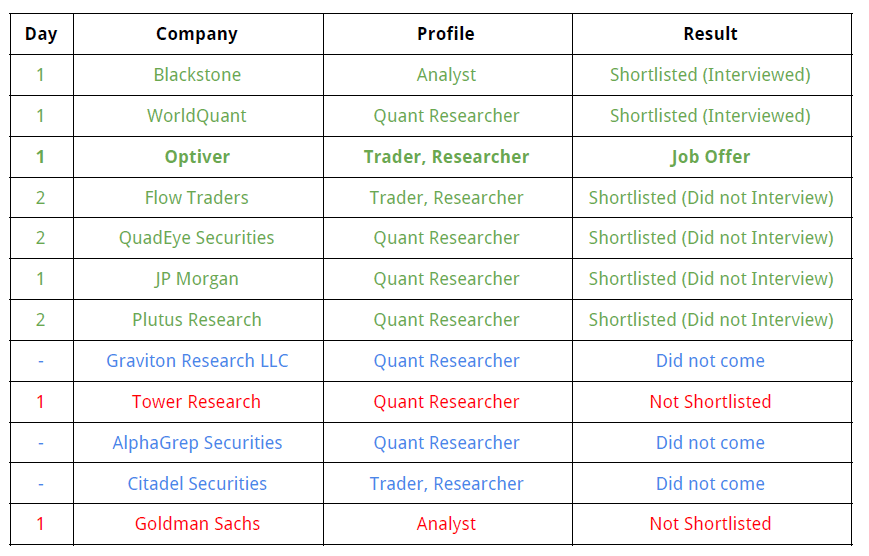The image size is (869, 556).
Task: Click the Day column header
Action: (x=41, y=34)
